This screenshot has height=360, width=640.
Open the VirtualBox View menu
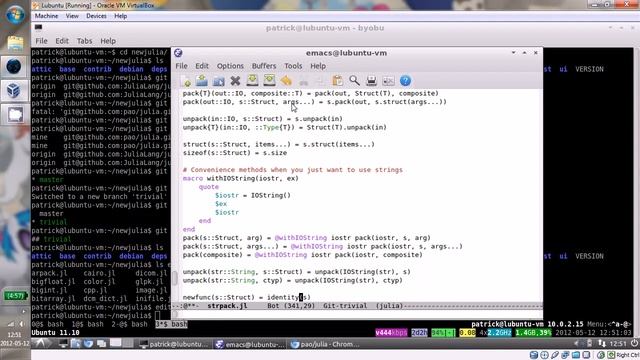(72, 16)
